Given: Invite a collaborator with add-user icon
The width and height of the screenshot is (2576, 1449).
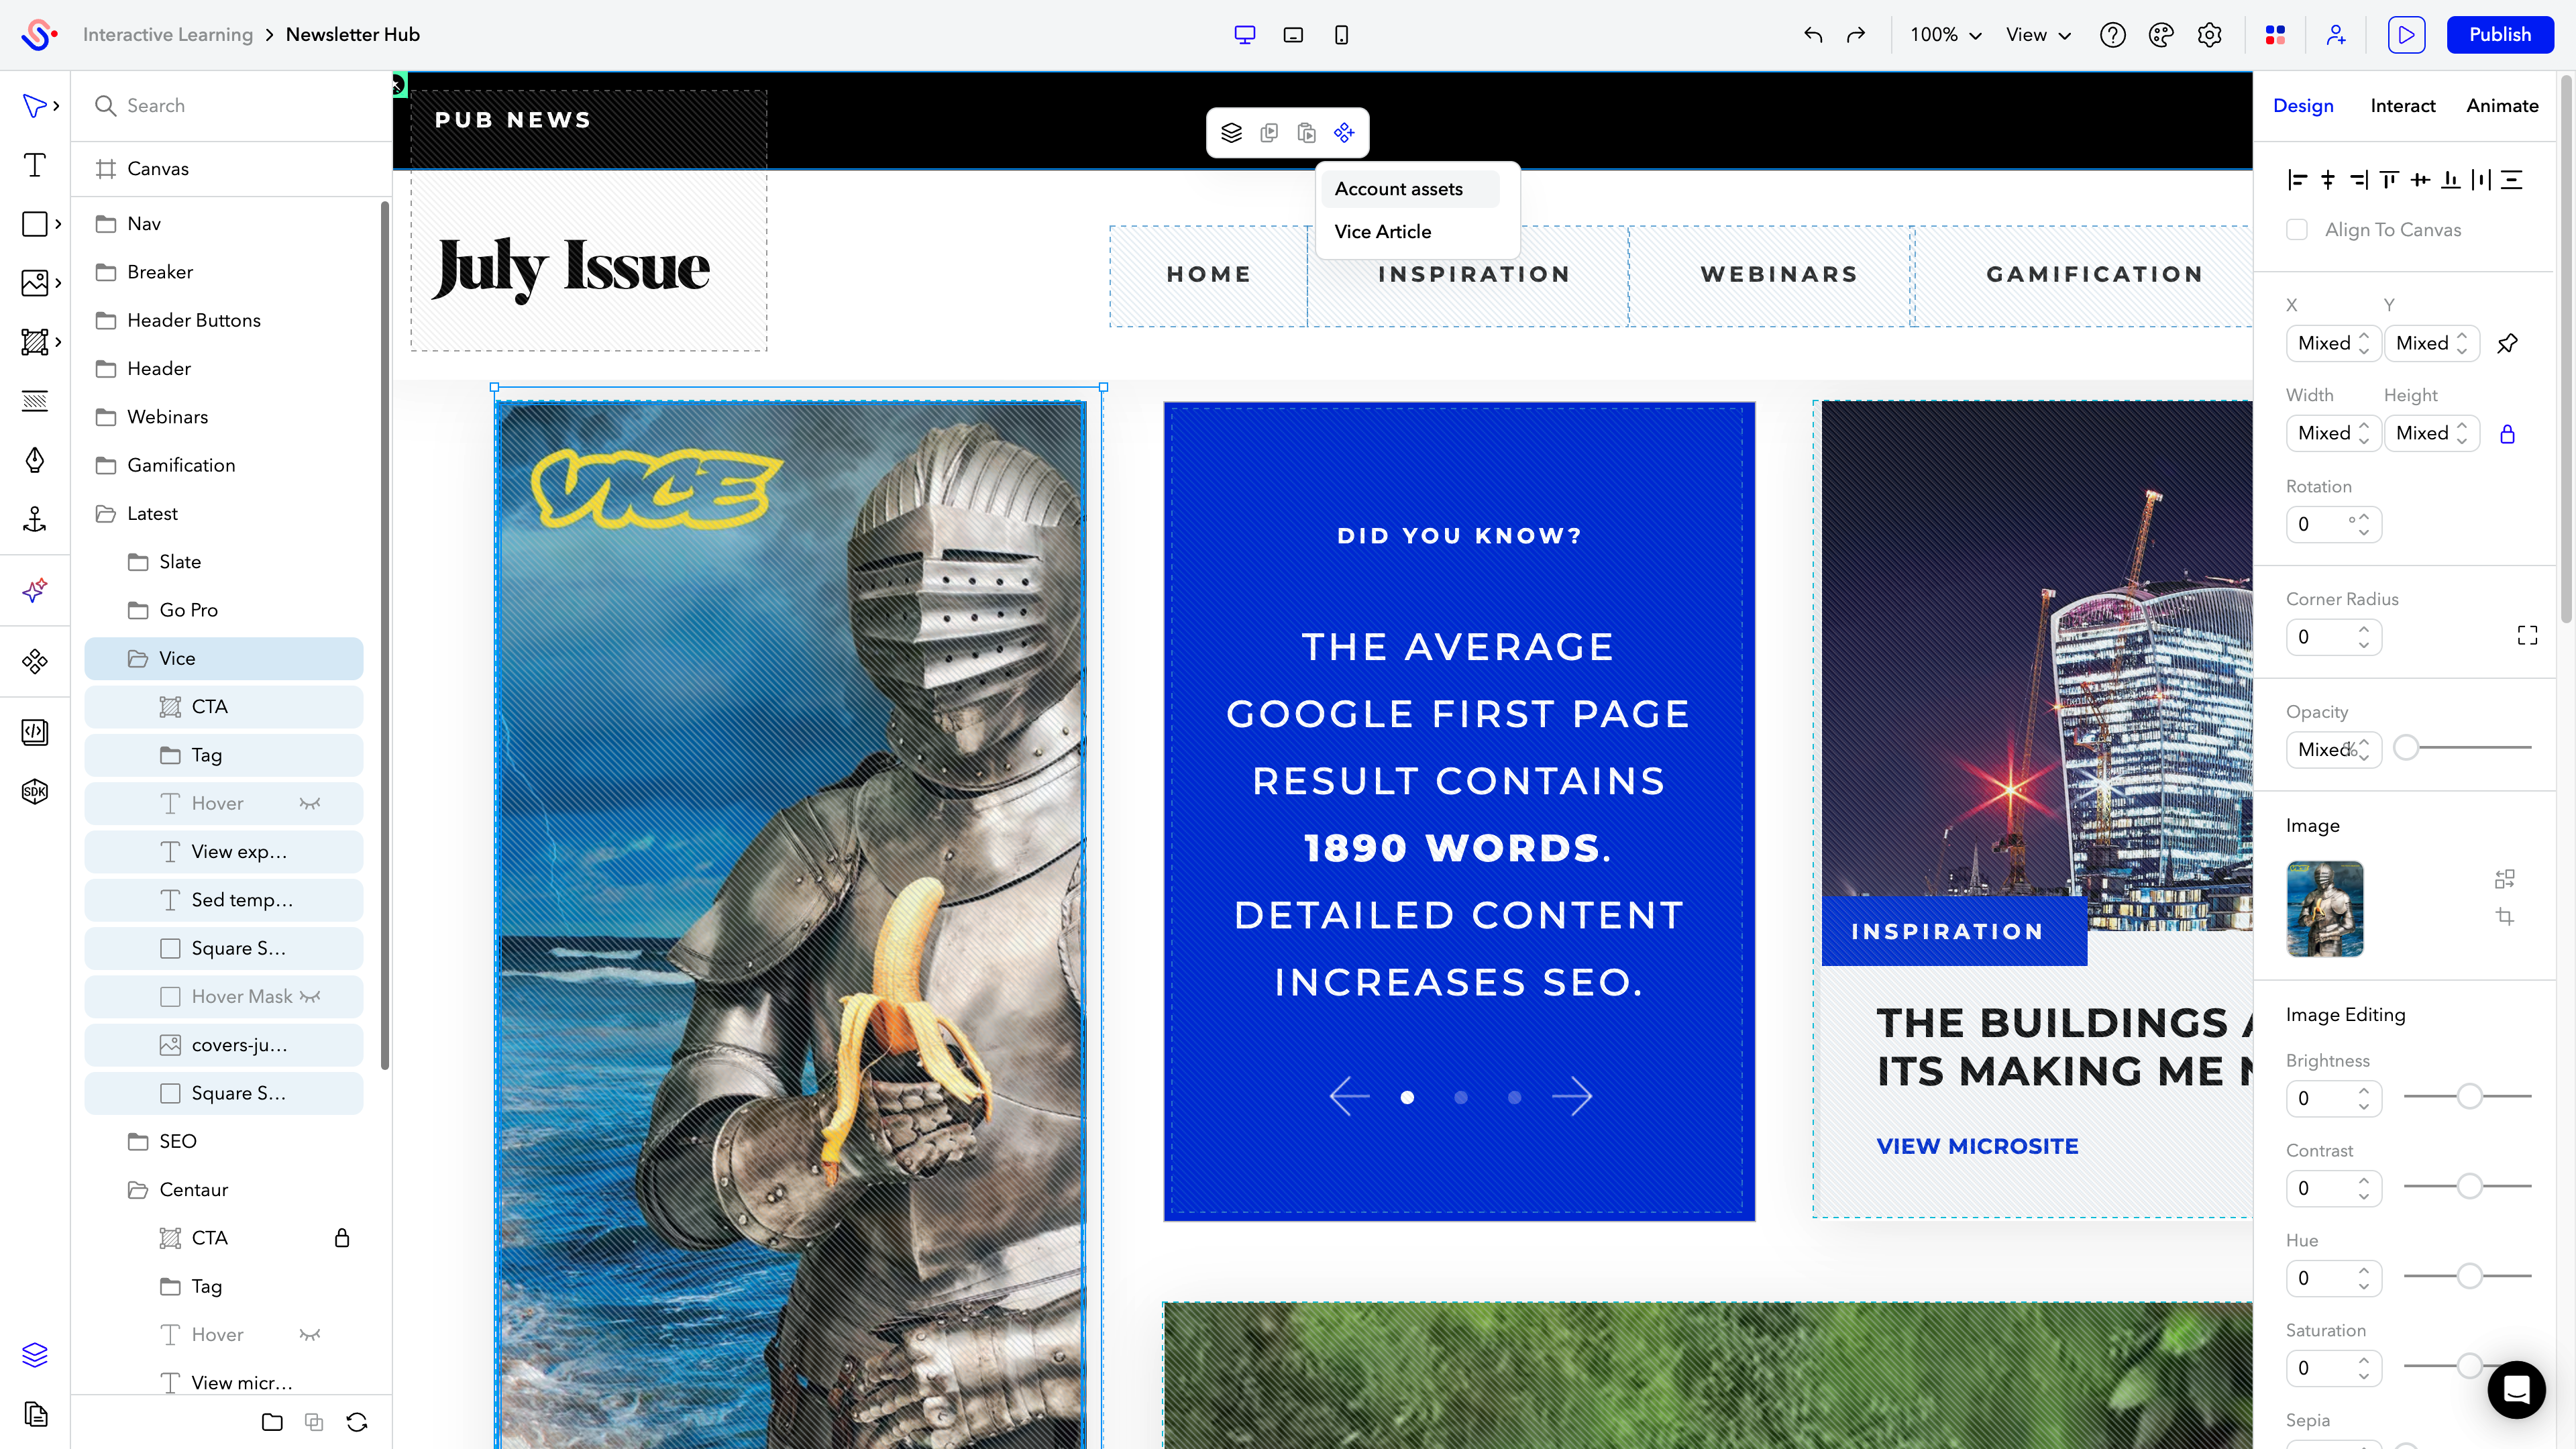Looking at the screenshot, I should pos(2336,35).
